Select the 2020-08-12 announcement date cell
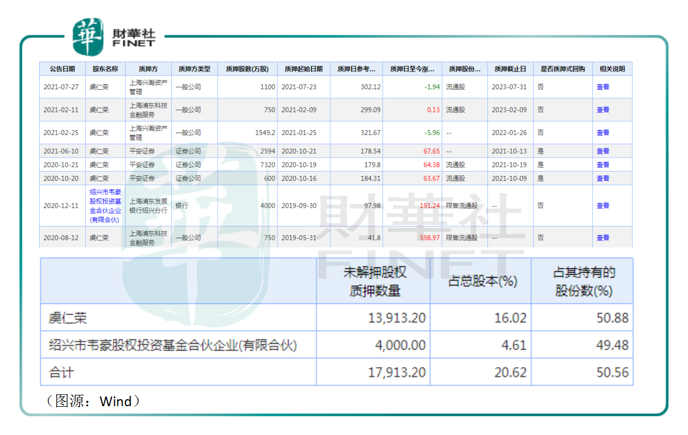 click(61, 237)
